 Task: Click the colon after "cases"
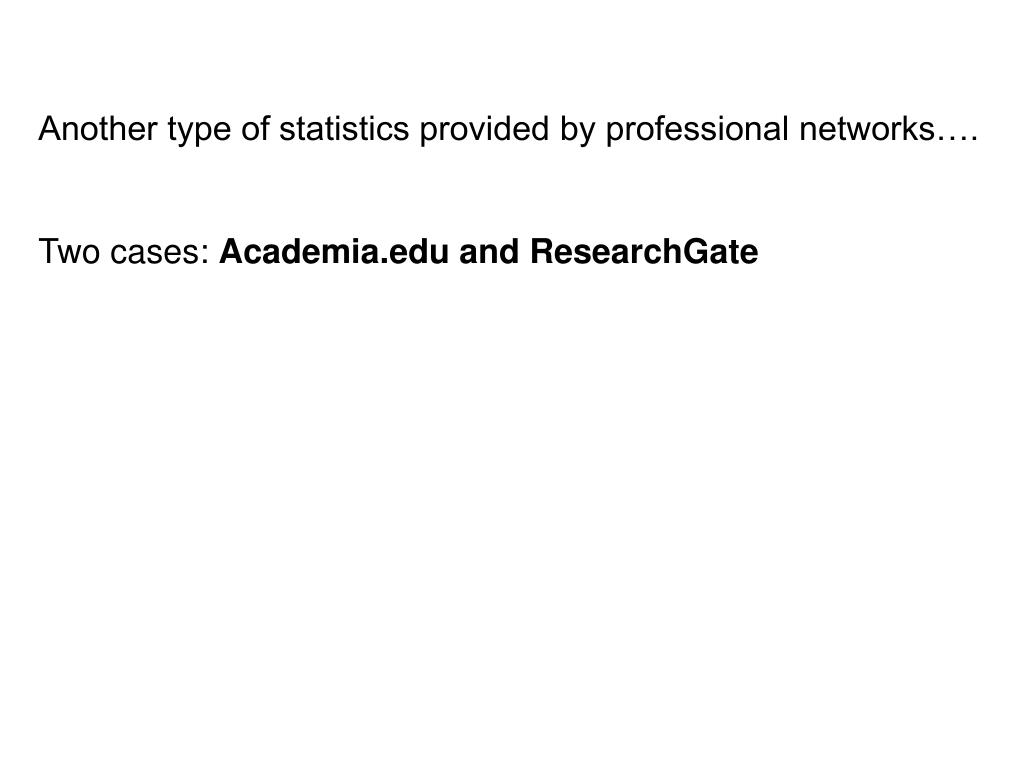pyautogui.click(x=207, y=255)
